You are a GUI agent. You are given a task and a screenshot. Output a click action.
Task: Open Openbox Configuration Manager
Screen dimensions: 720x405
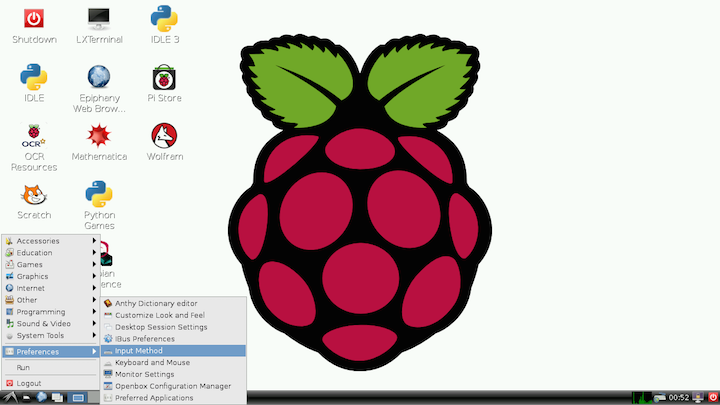click(174, 386)
